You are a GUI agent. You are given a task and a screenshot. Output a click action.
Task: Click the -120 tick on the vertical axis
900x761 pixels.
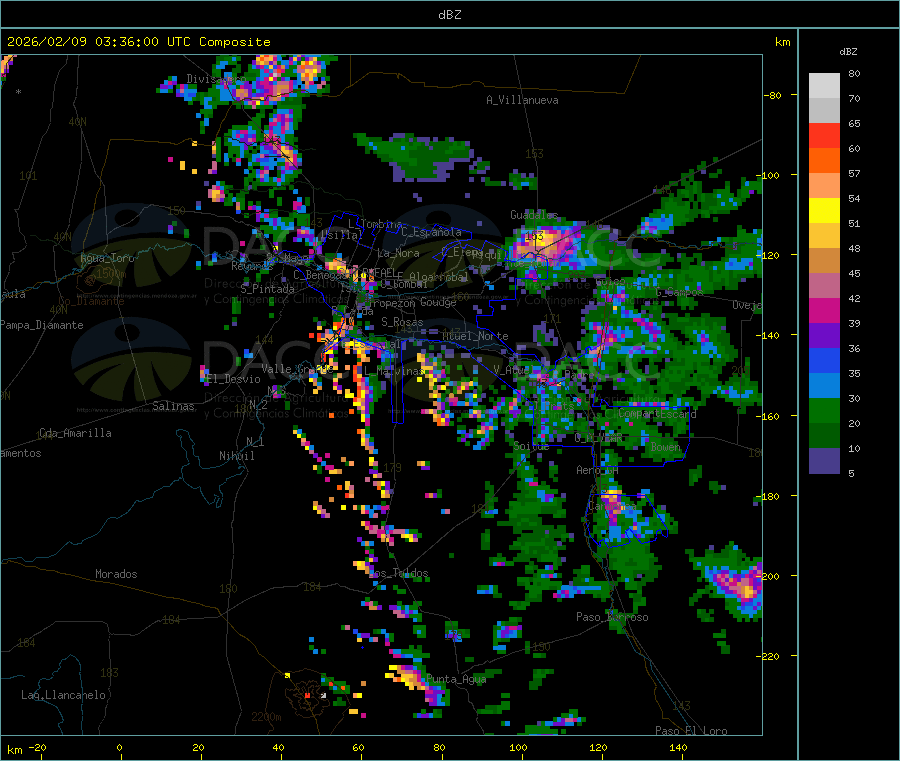(770, 255)
